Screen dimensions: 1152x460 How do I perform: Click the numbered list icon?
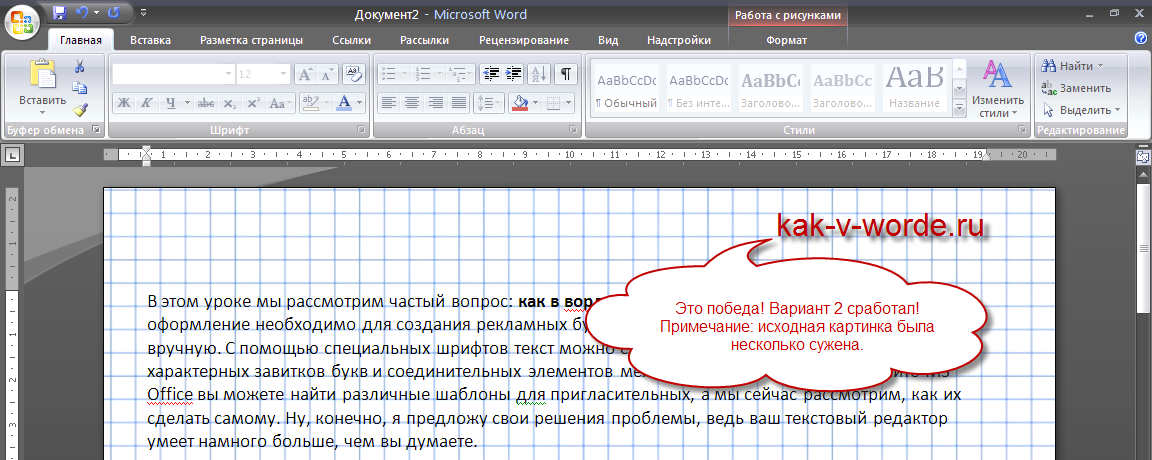click(x=422, y=73)
